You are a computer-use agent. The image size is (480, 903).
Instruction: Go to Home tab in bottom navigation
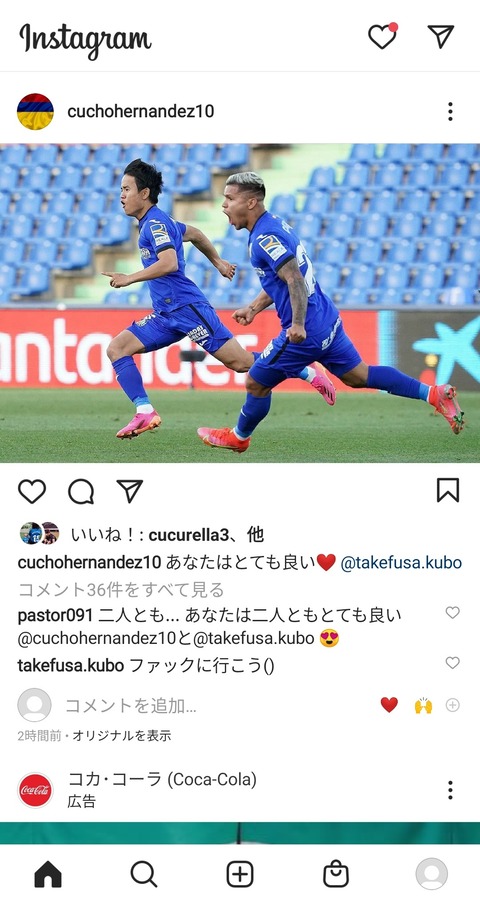(48, 874)
